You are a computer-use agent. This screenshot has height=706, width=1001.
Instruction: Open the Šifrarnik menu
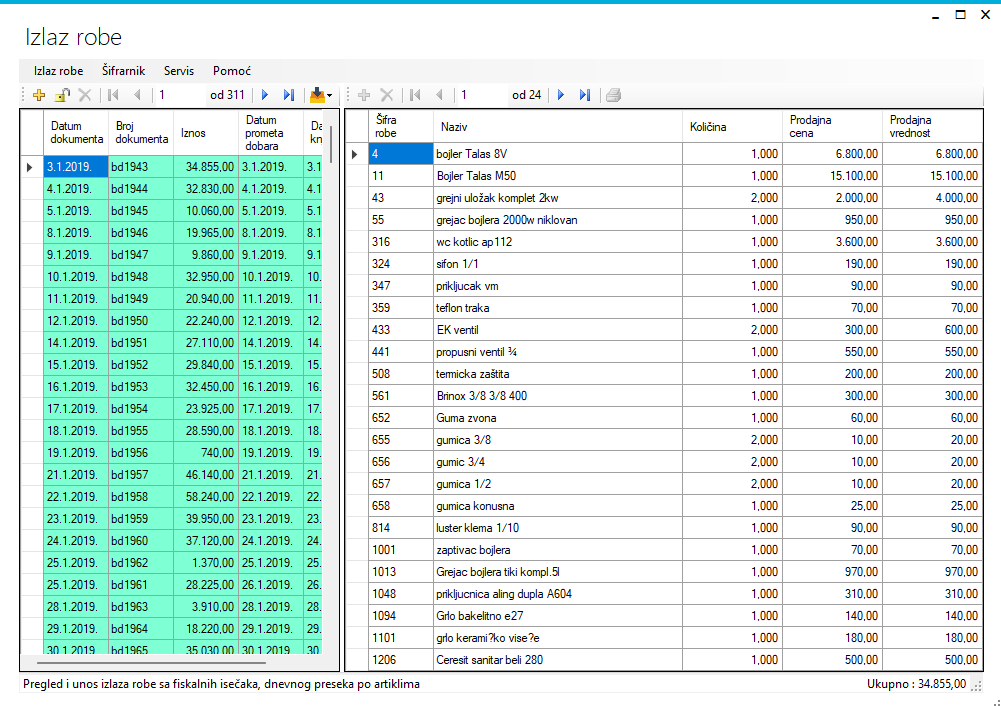123,71
